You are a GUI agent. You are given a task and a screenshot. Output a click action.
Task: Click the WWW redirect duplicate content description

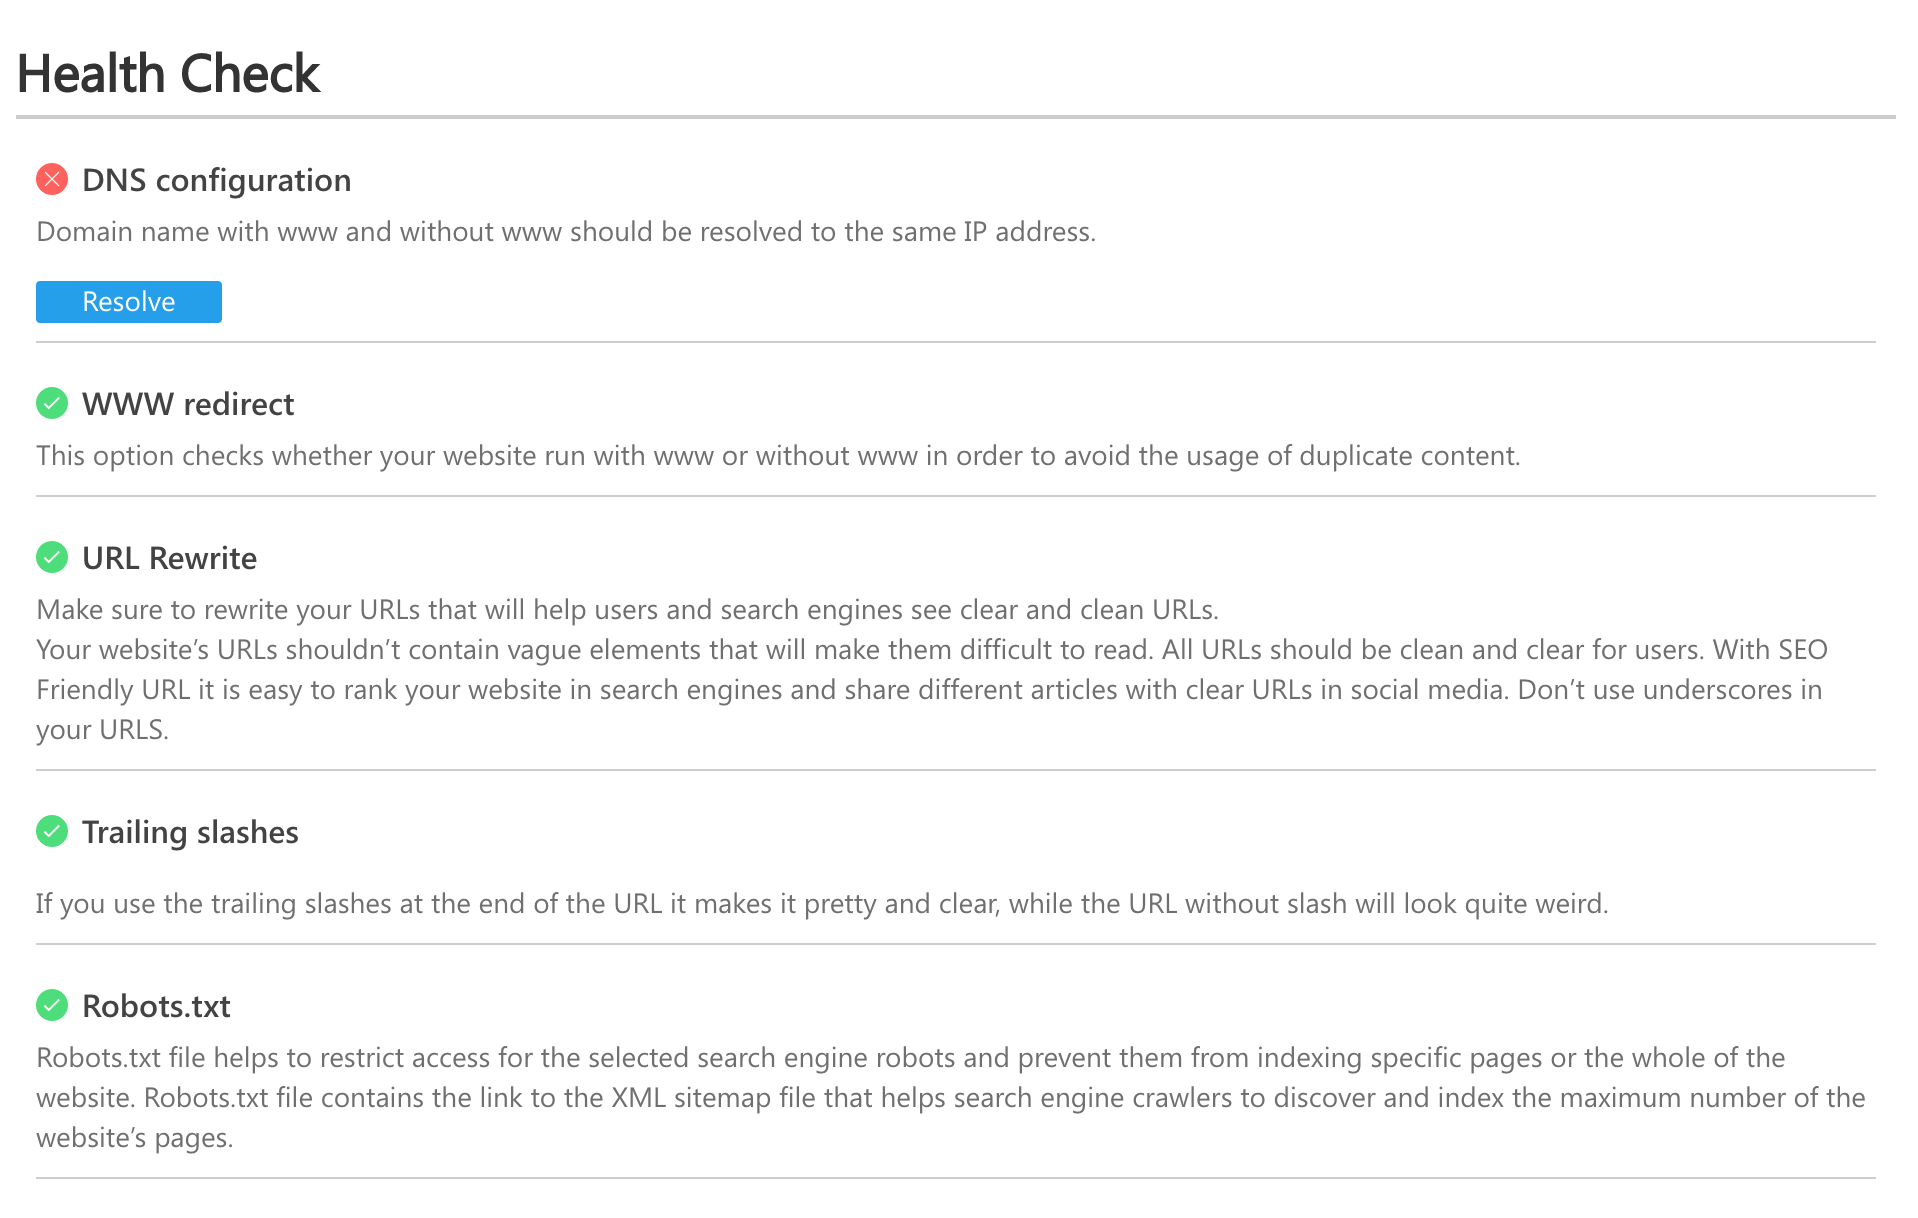point(778,456)
